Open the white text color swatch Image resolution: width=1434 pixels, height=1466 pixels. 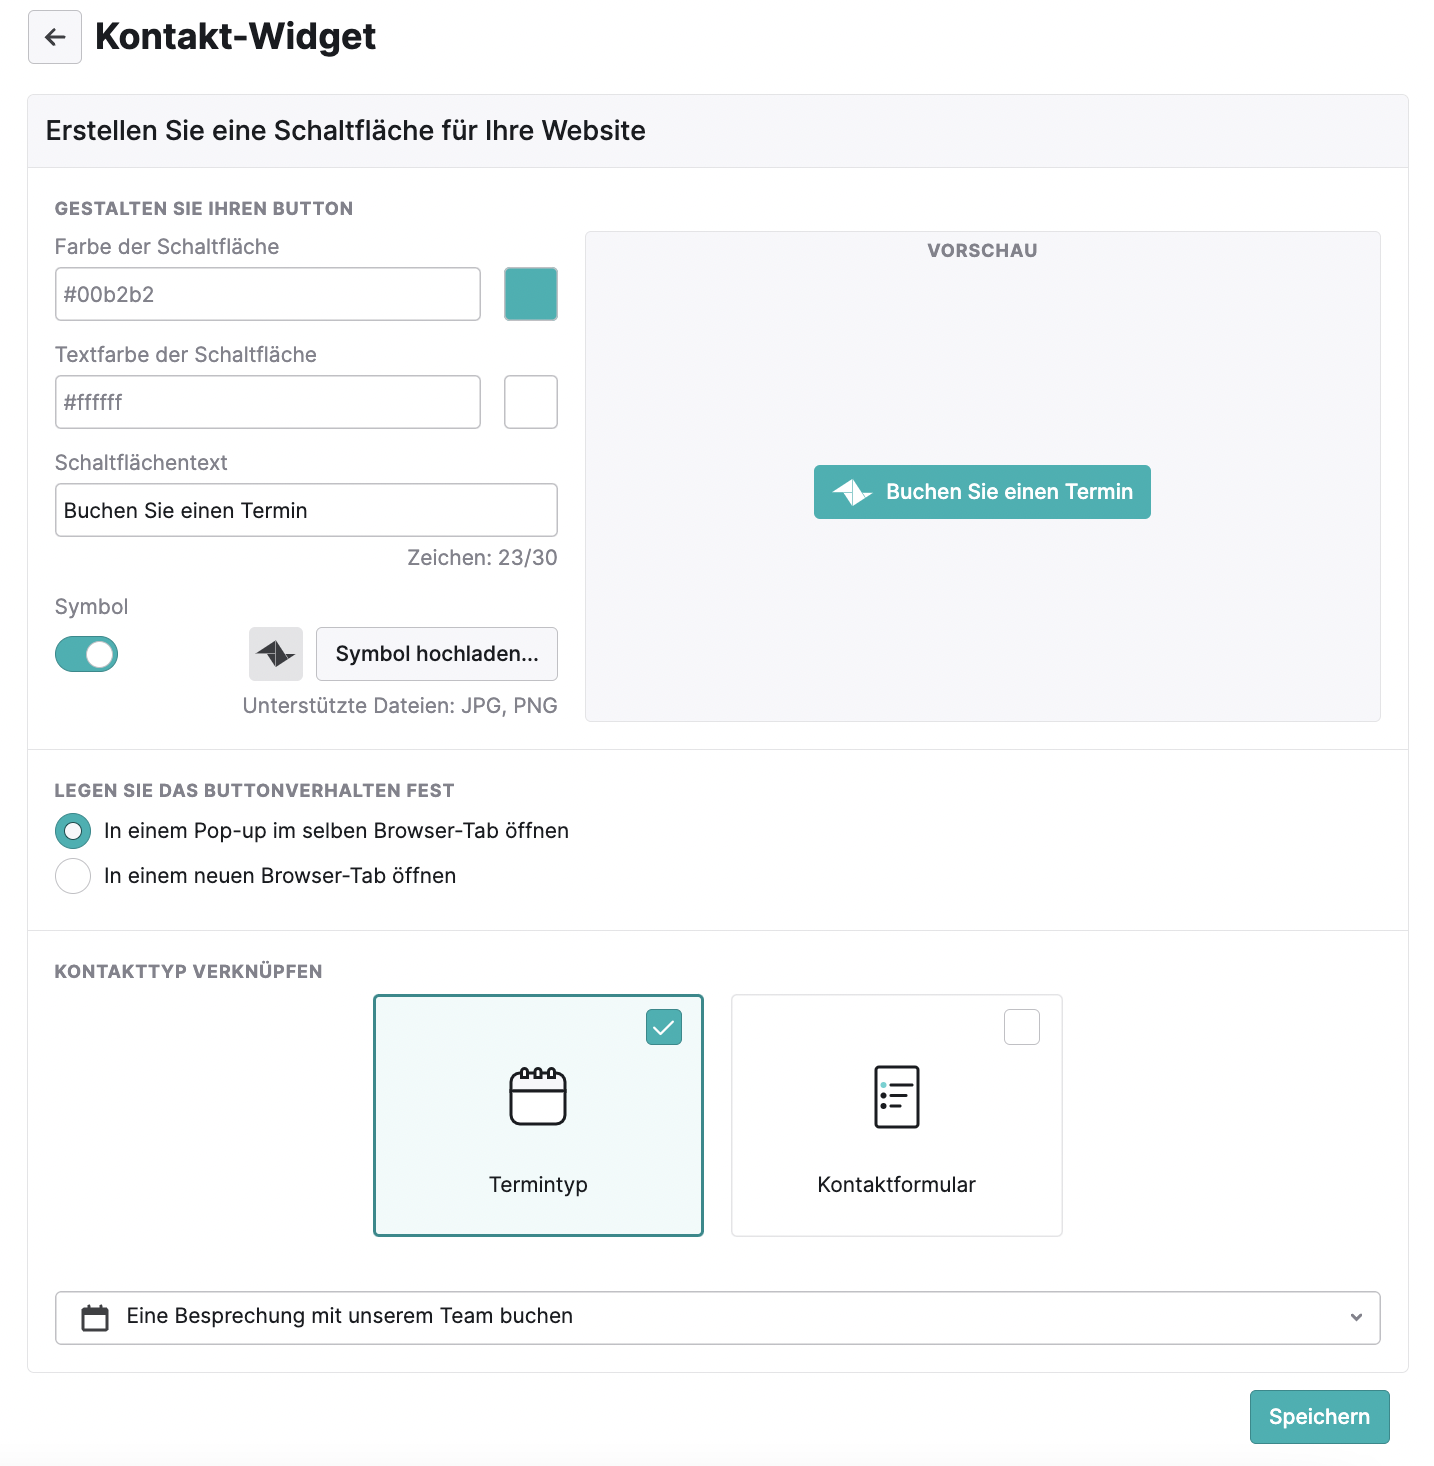531,402
